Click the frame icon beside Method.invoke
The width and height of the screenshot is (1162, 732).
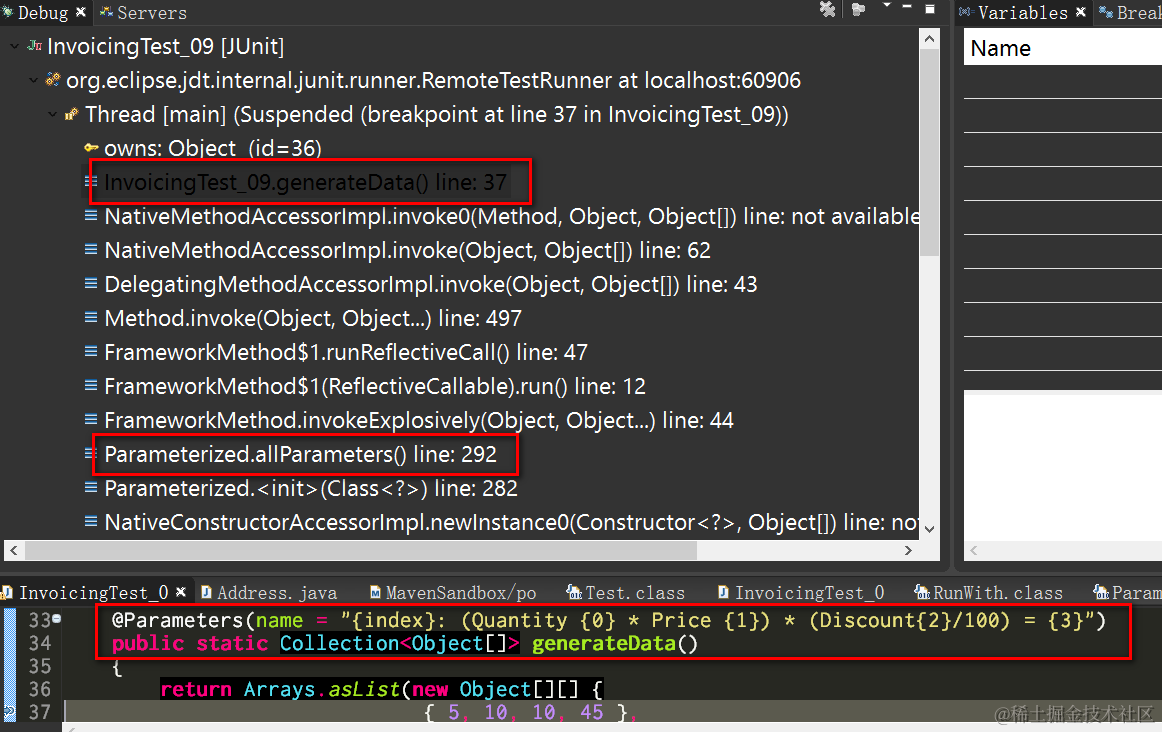[90, 318]
